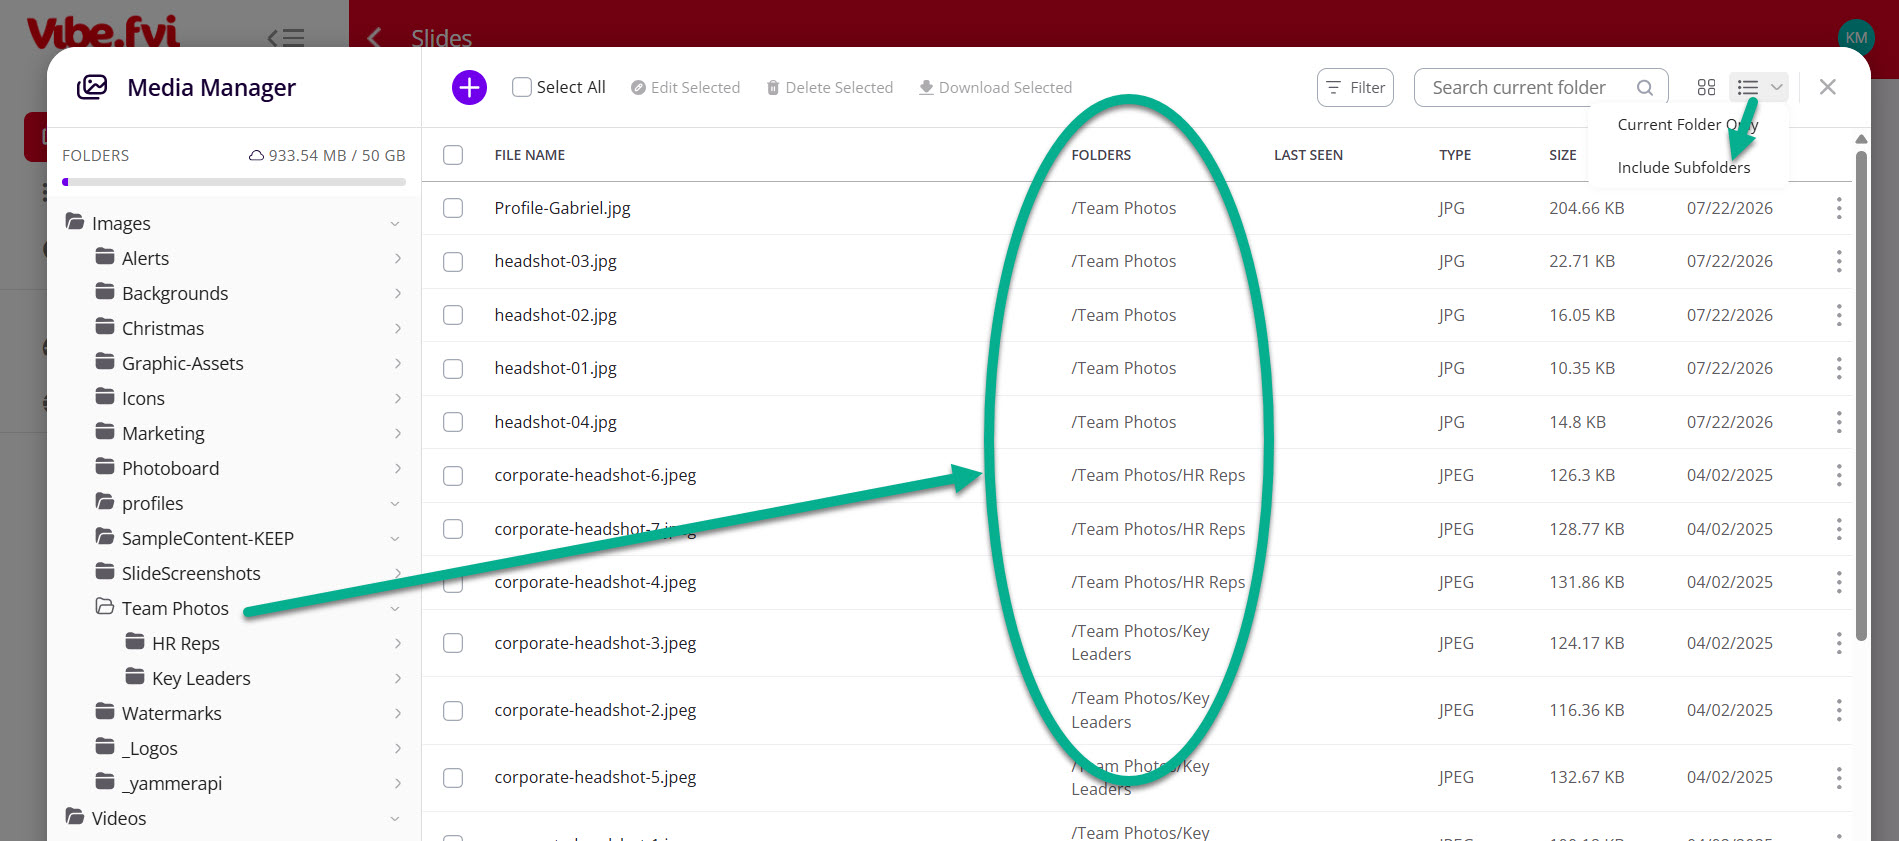Click the purple add media plus button

pyautogui.click(x=469, y=87)
